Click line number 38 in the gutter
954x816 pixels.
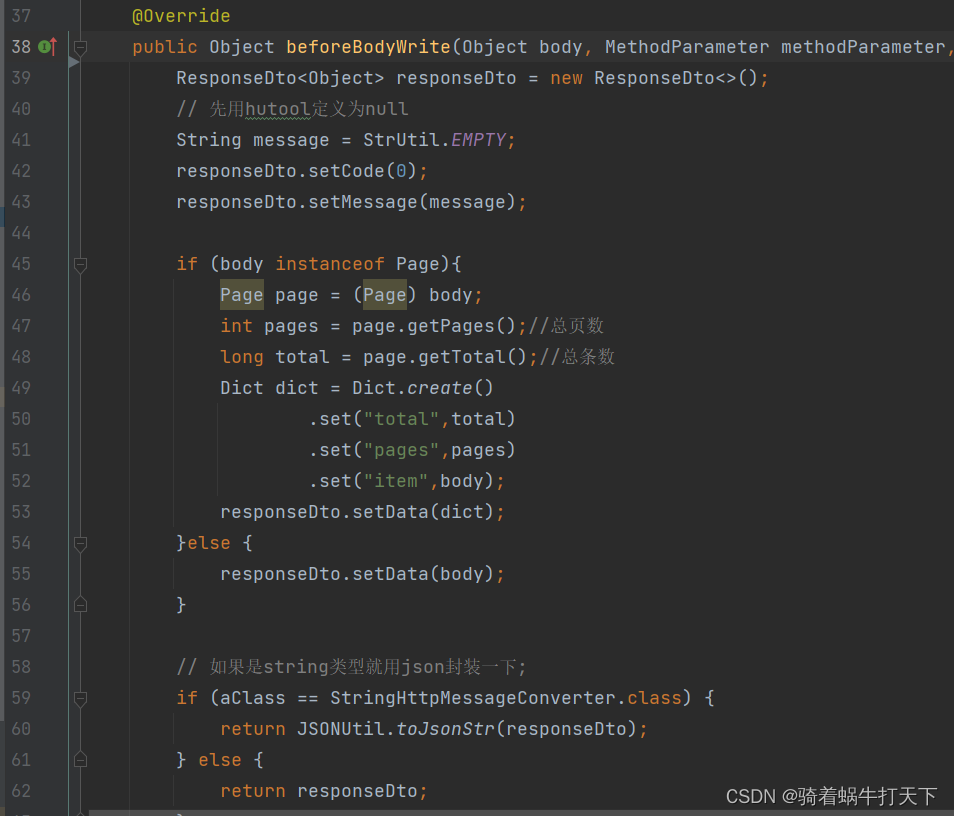pyautogui.click(x=21, y=46)
